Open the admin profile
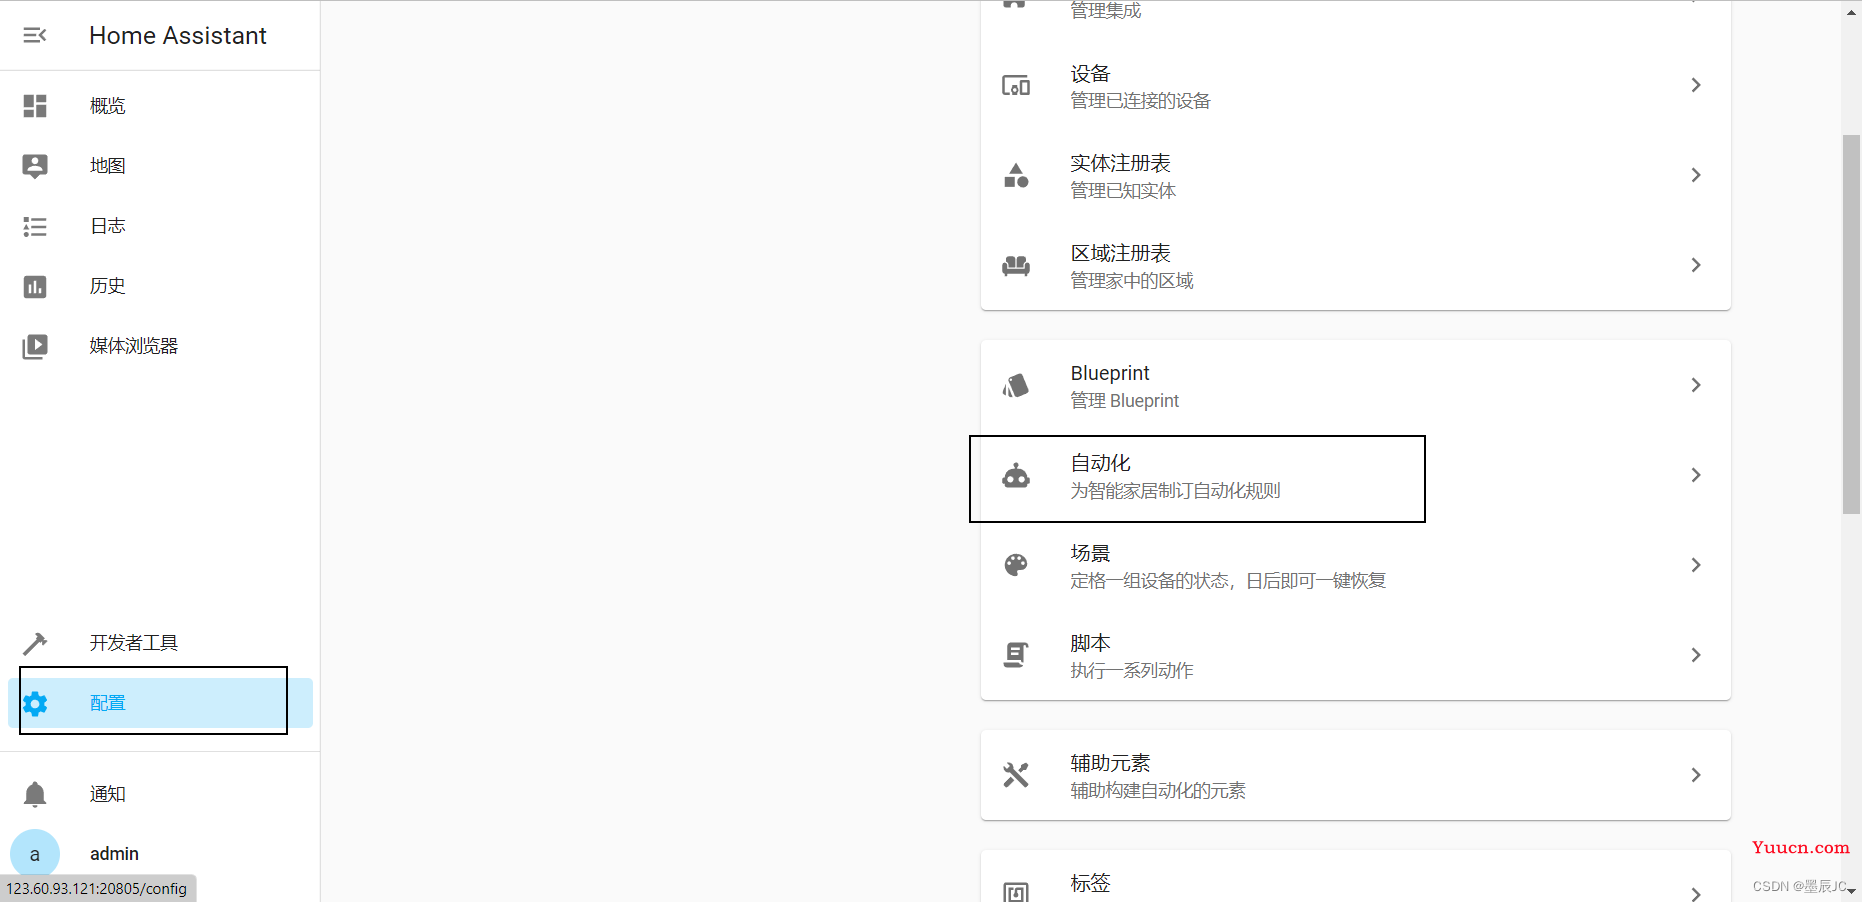1862x902 pixels. [160, 854]
